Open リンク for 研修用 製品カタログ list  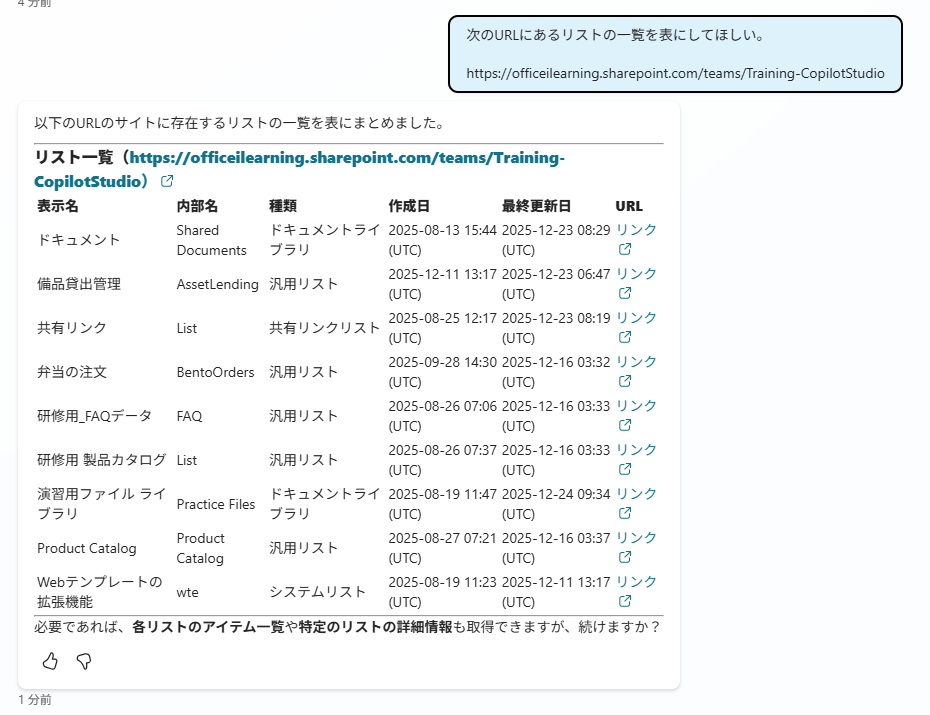click(636, 449)
